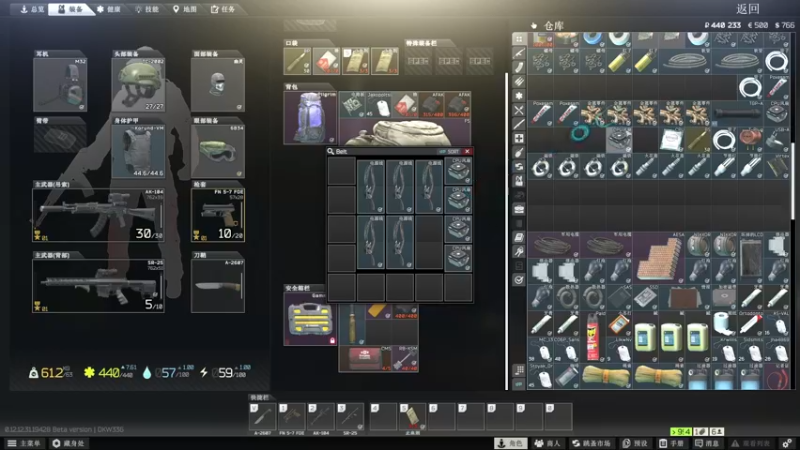The height and width of the screenshot is (450, 800).
Task: Select the M32 headset slot
Action: point(60,85)
